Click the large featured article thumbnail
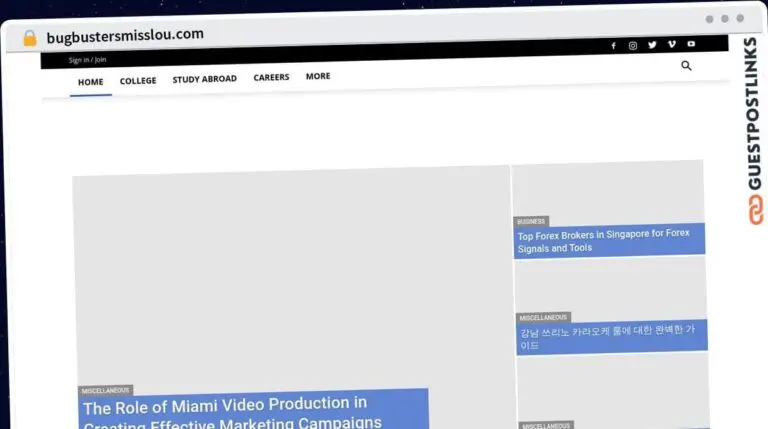This screenshot has width=768, height=429. click(290, 270)
